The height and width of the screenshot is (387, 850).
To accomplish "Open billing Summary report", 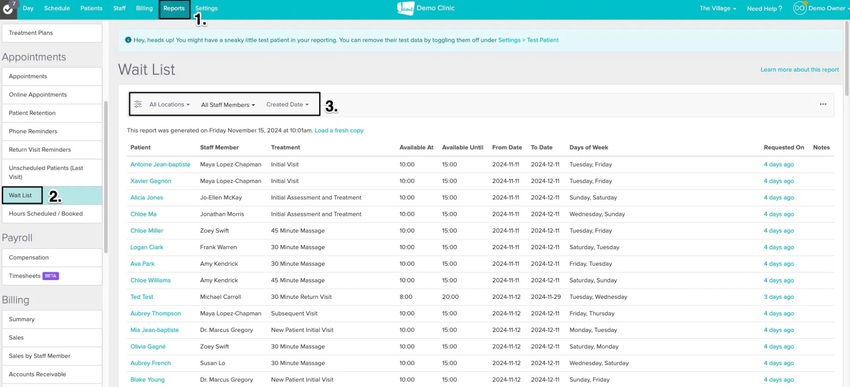I will pos(51,320).
